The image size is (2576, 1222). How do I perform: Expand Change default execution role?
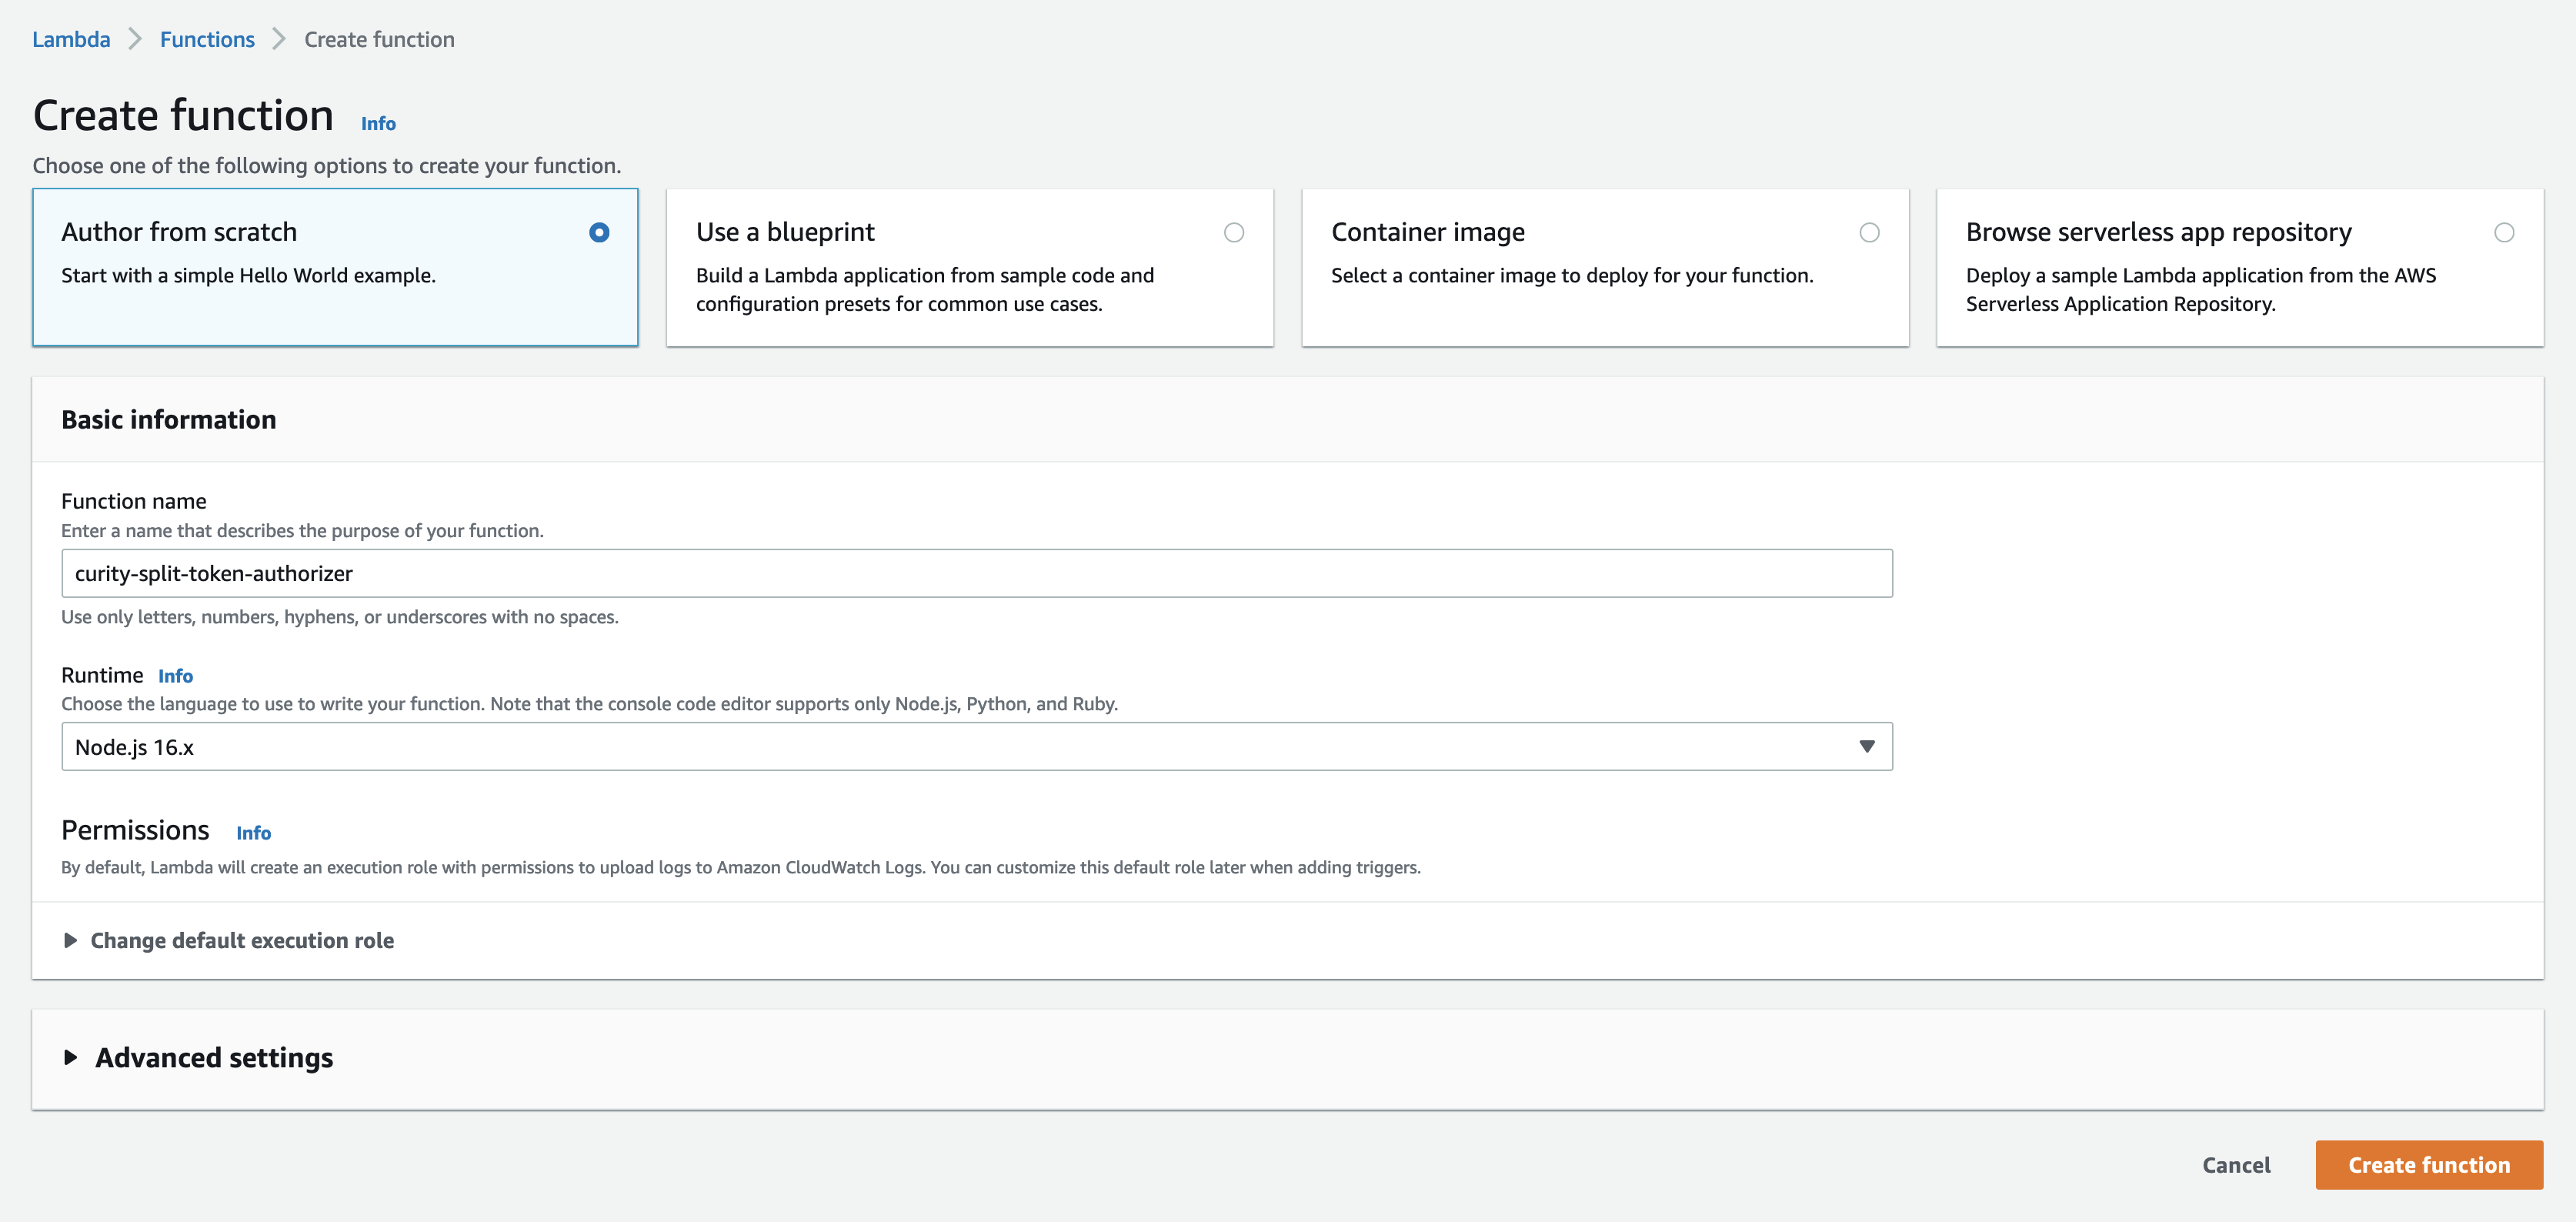242,940
